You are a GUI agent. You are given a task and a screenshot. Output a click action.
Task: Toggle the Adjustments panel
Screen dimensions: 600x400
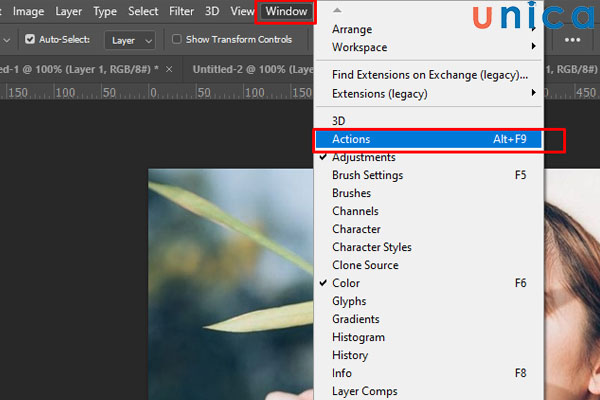coord(429,157)
